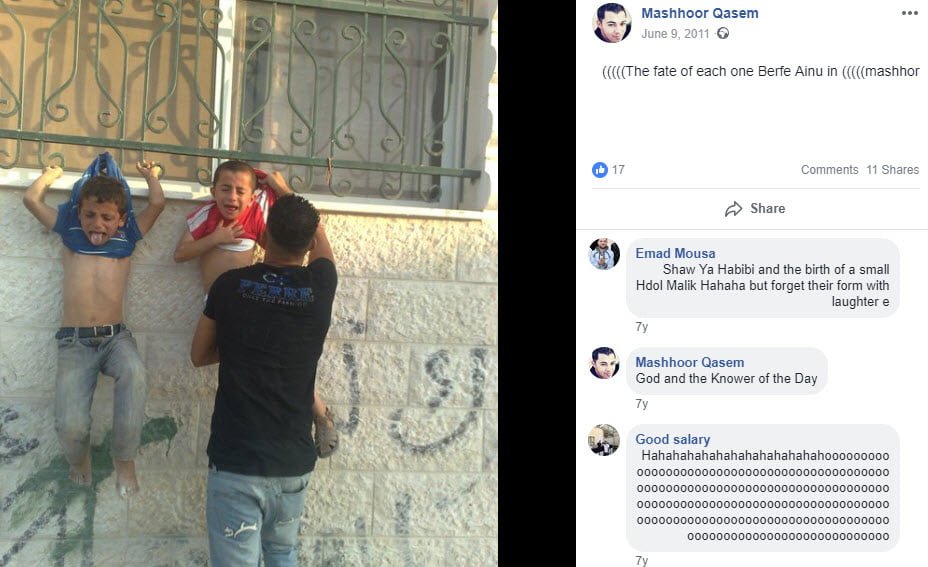Click the share arrow icon
This screenshot has width=928, height=567.
coord(733,209)
